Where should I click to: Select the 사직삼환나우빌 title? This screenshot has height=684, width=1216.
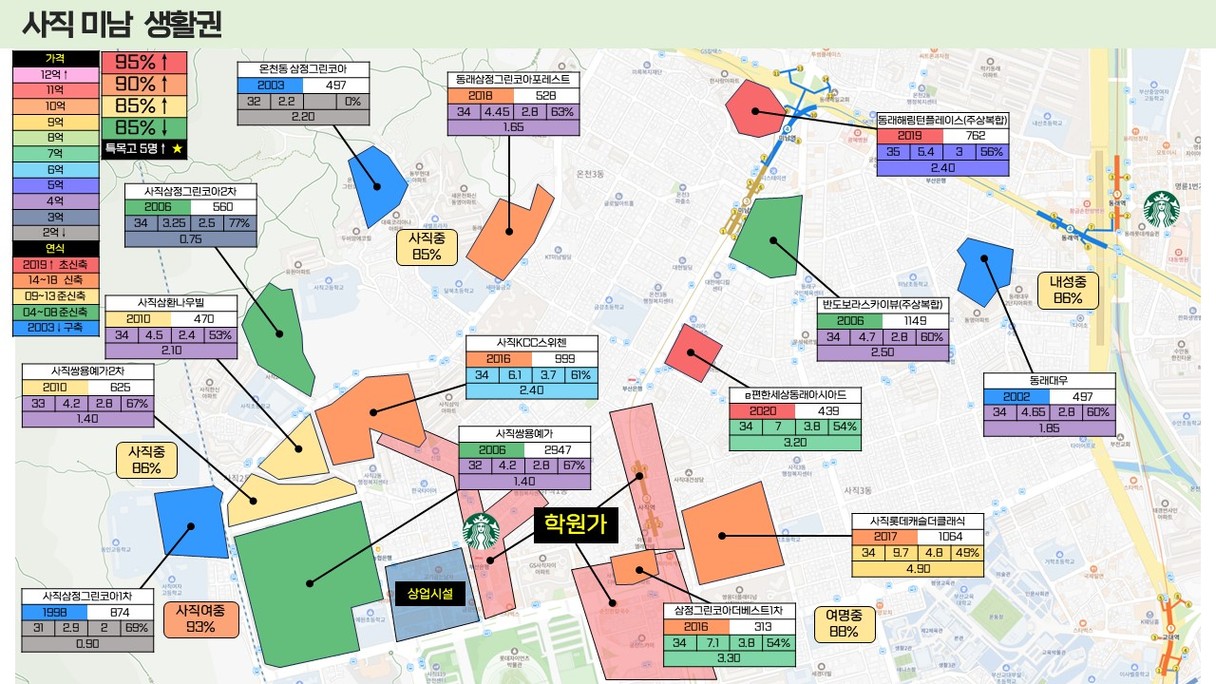coord(172,302)
